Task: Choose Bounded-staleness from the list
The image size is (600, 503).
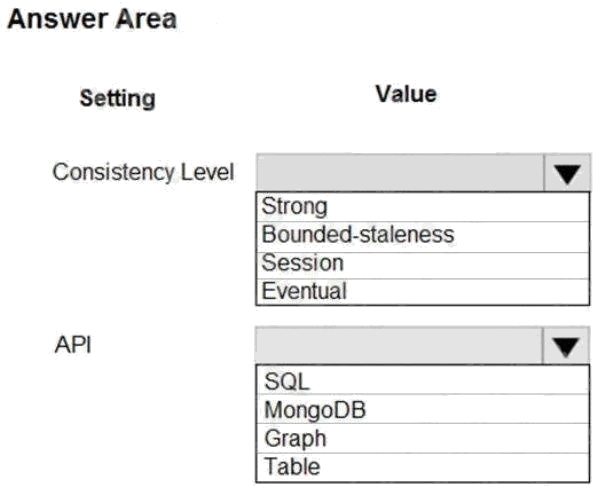Action: tap(357, 235)
